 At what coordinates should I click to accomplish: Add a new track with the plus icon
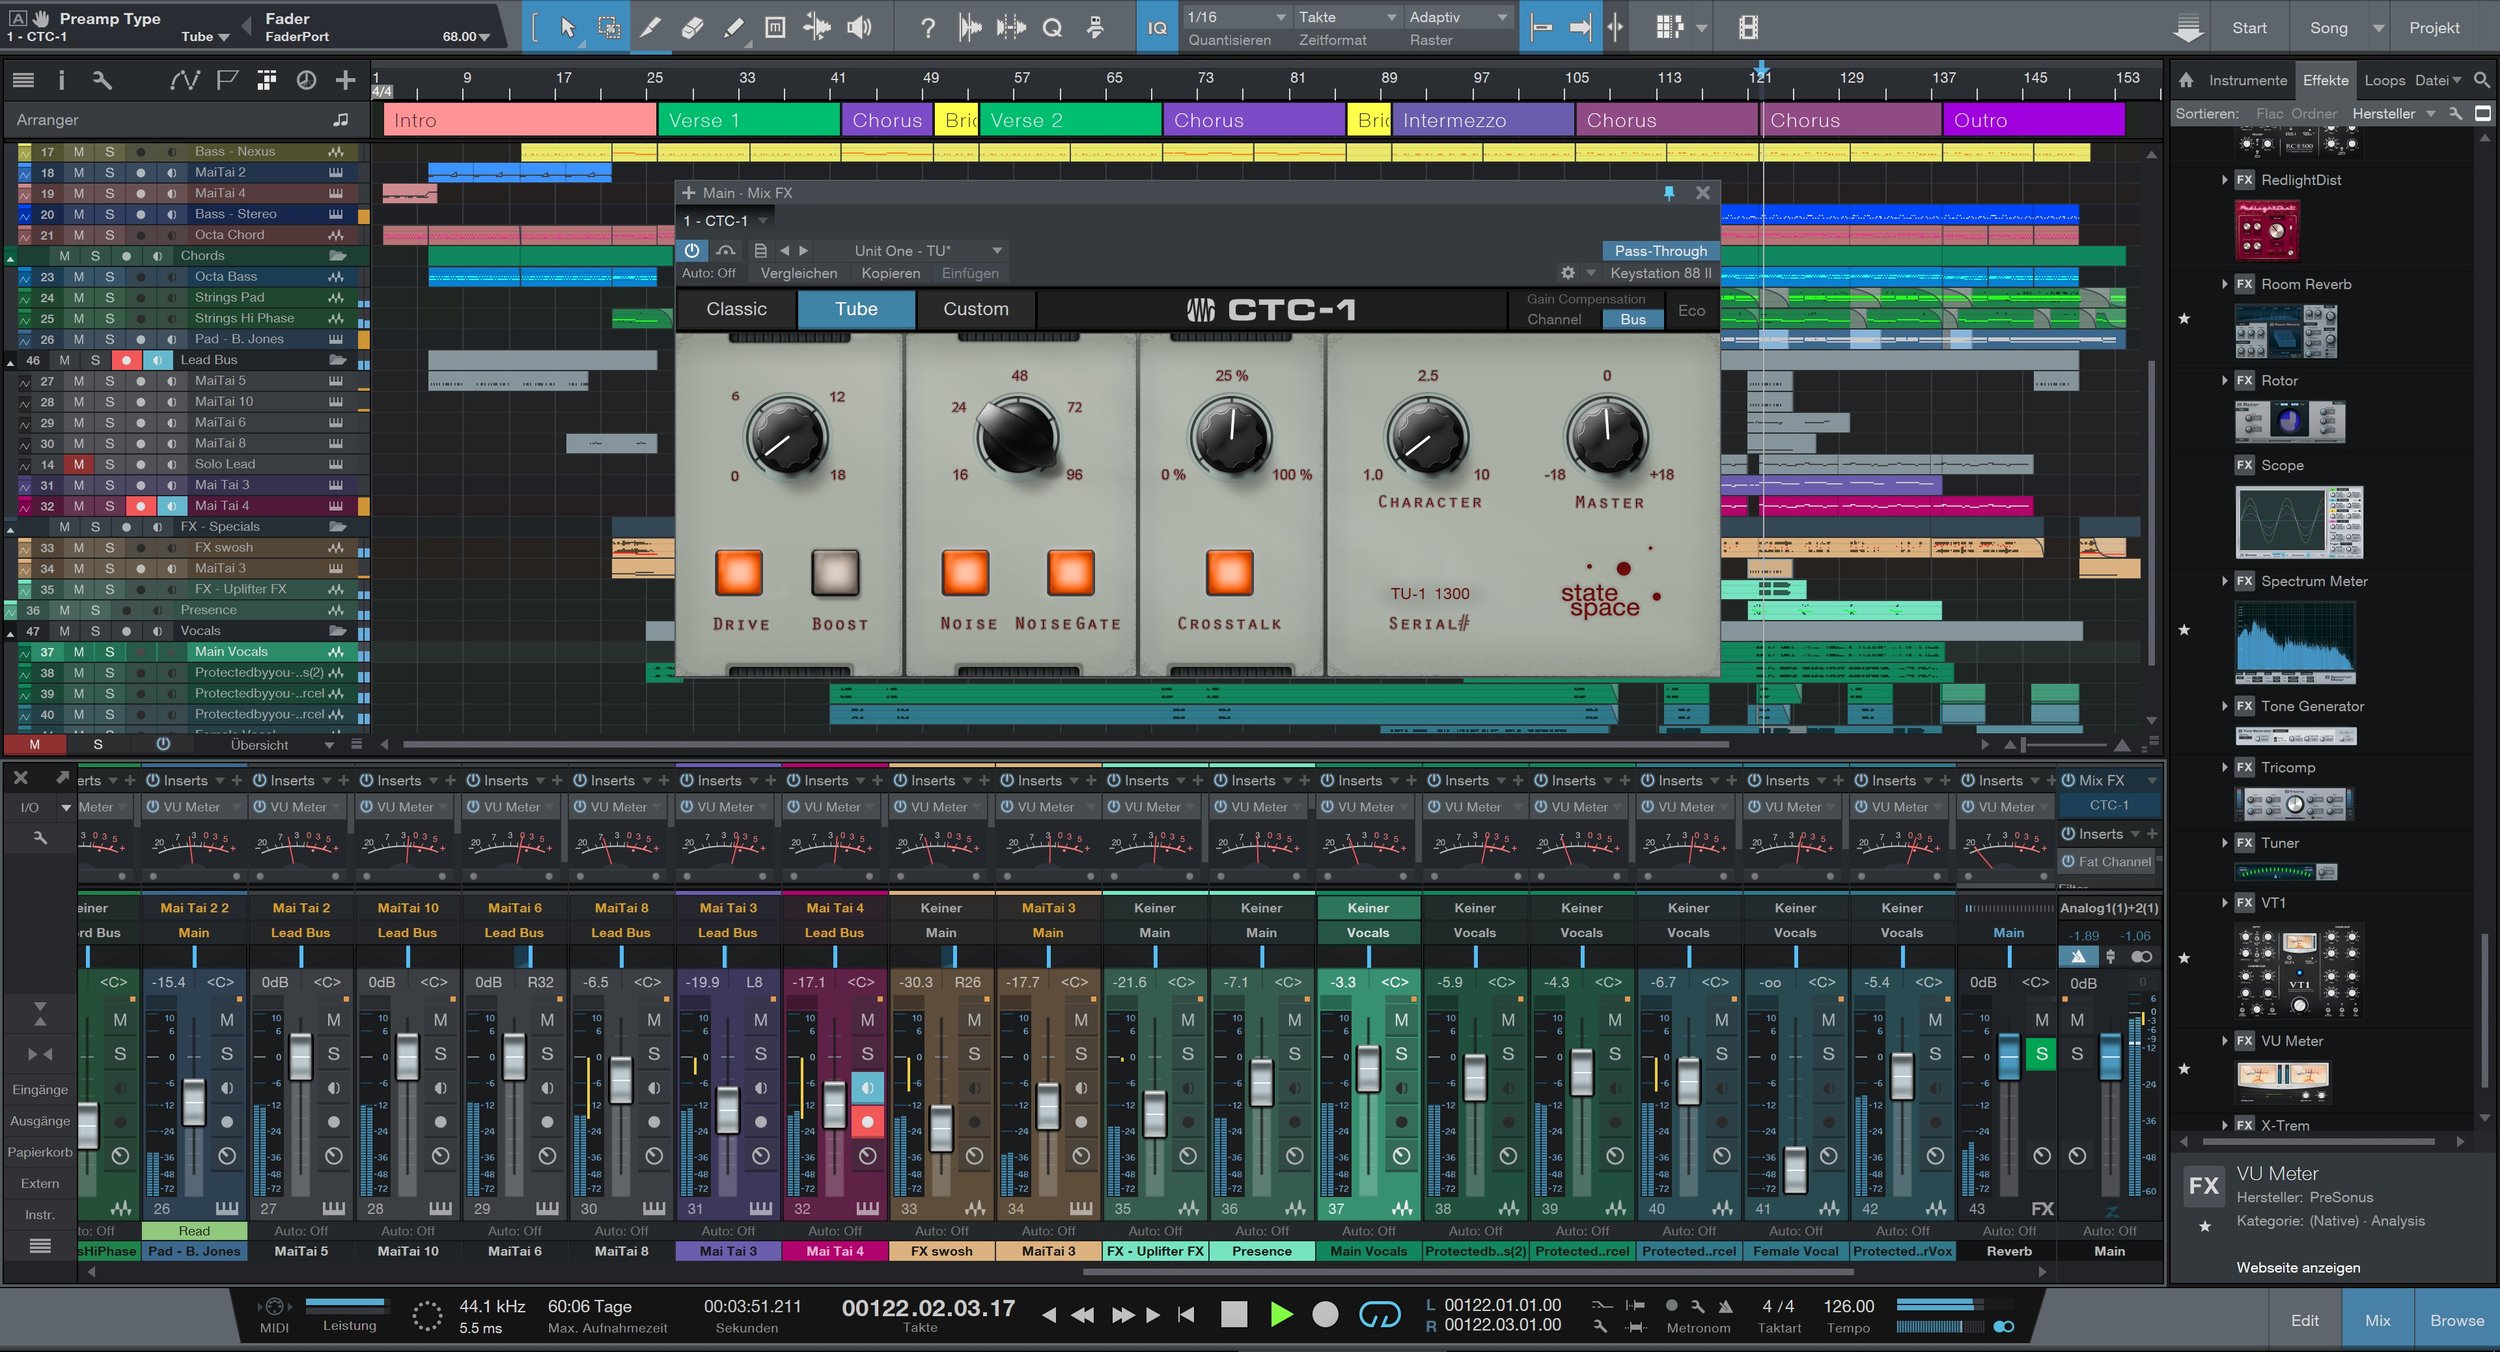[x=345, y=80]
